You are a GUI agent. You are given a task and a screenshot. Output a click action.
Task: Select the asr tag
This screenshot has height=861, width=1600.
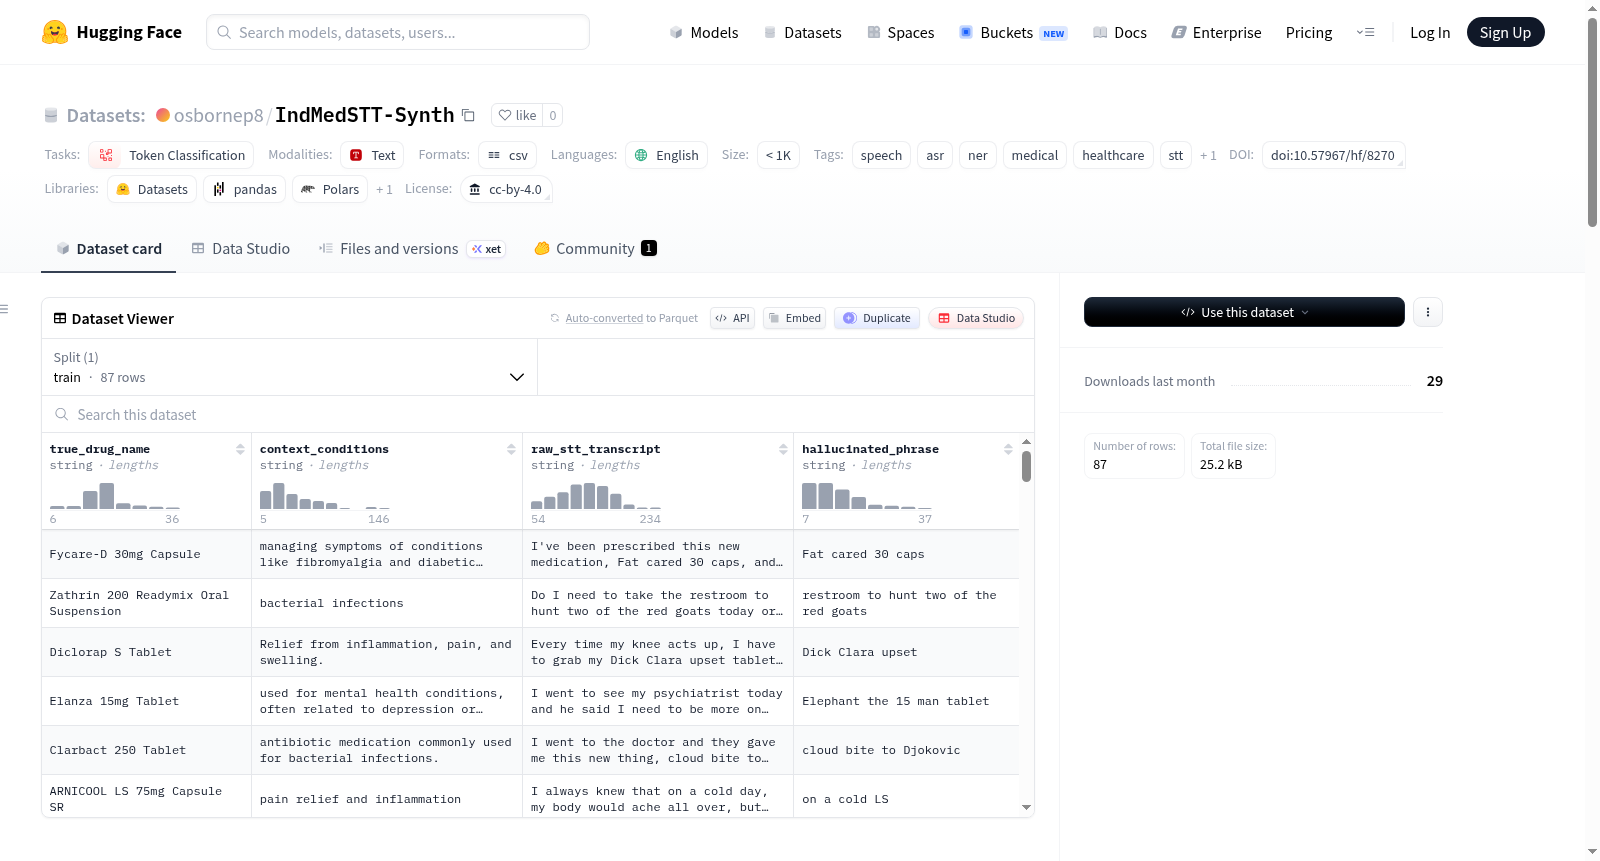point(935,155)
